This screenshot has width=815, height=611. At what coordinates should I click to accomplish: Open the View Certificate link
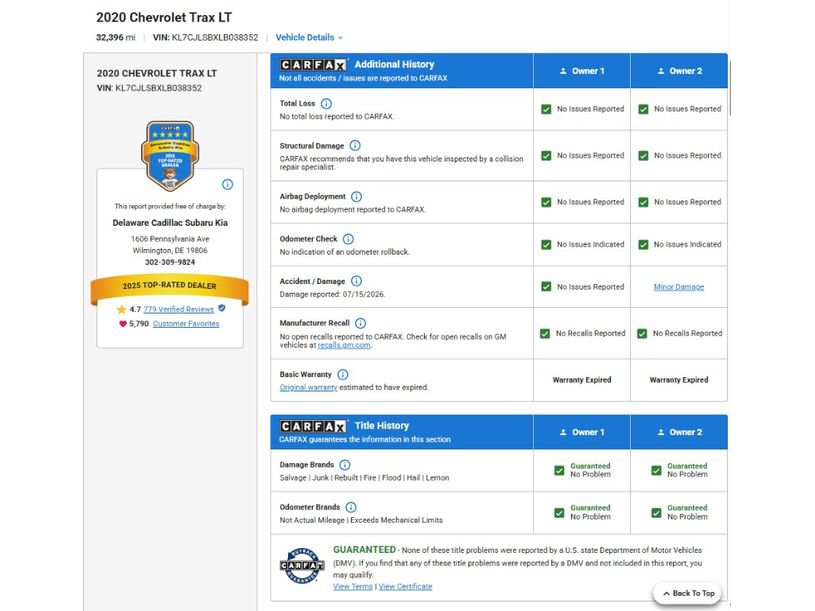405,587
